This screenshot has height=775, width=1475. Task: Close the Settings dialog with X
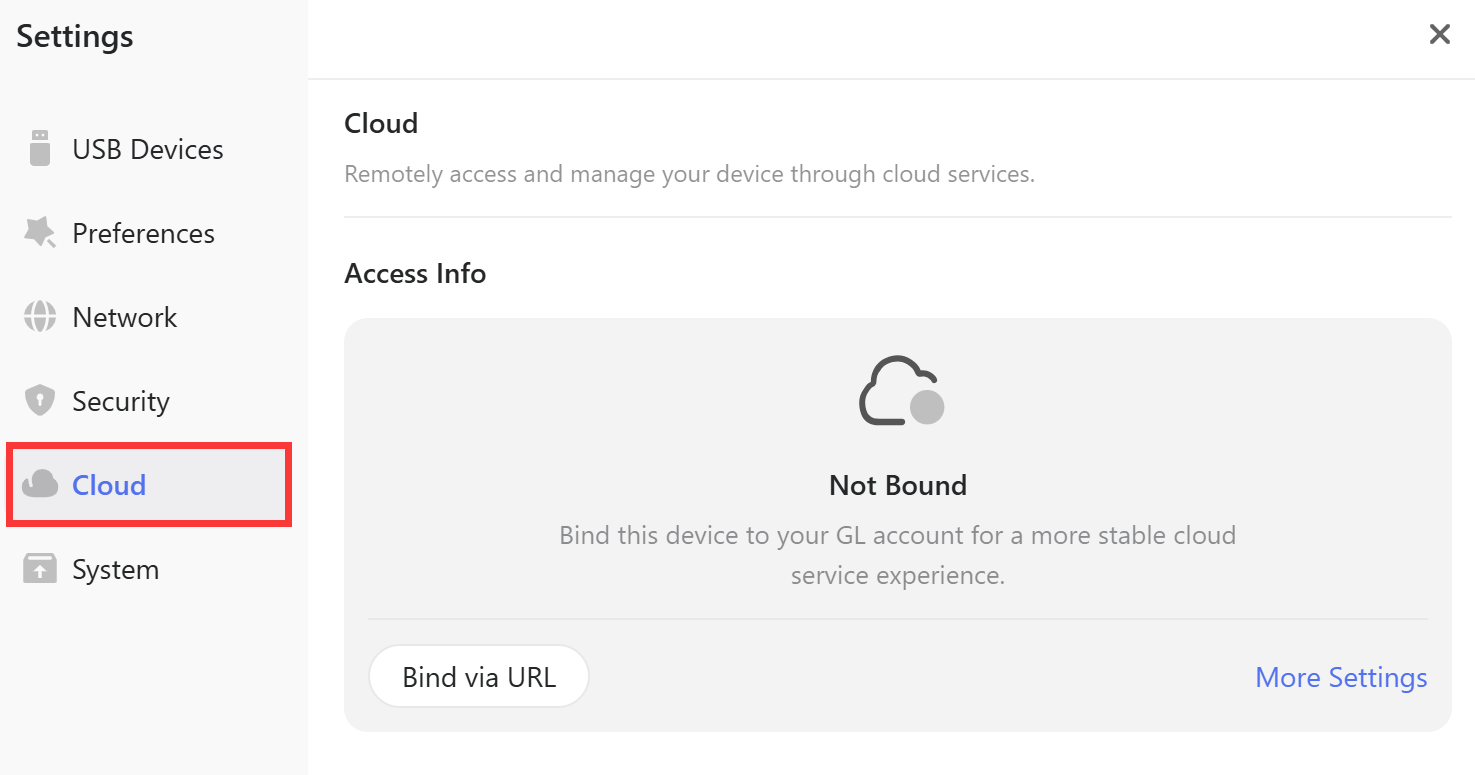click(x=1439, y=34)
